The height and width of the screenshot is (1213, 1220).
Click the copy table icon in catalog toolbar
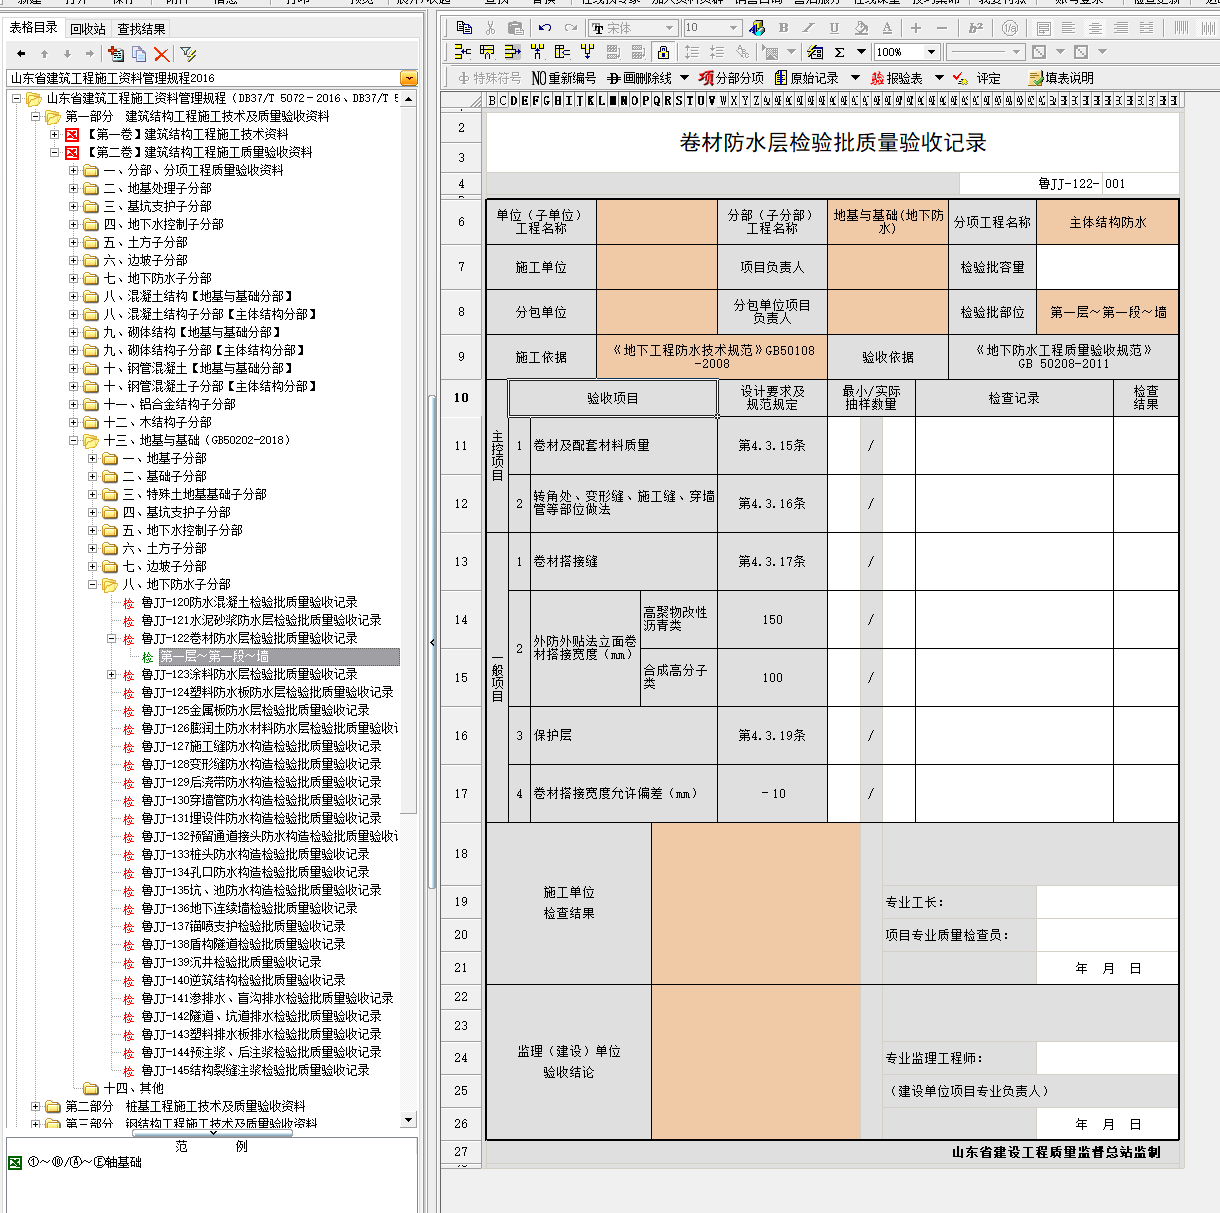[x=139, y=54]
